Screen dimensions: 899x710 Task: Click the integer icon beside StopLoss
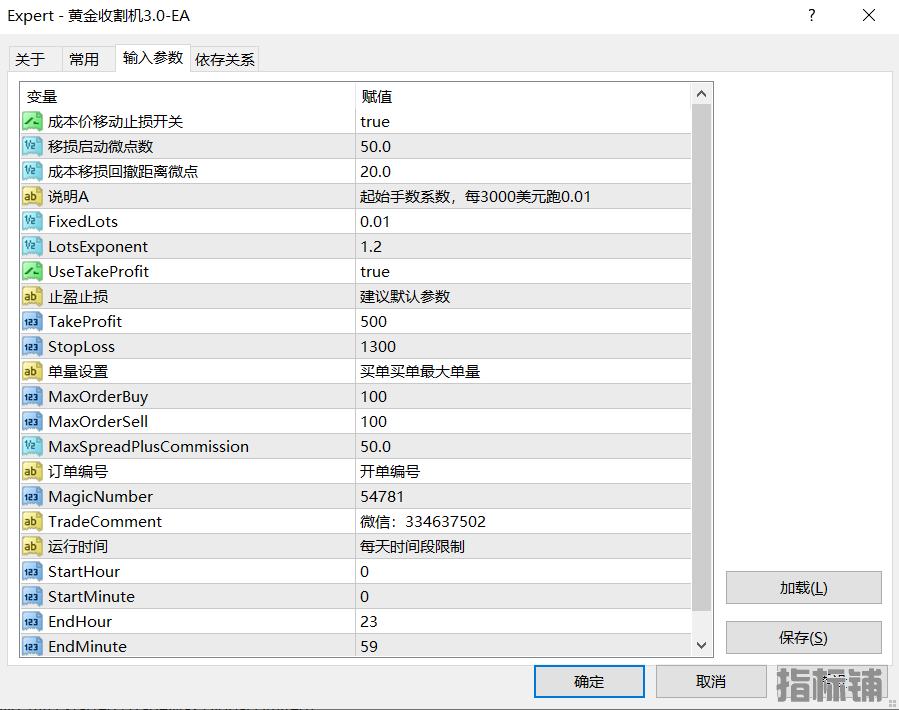(32, 346)
